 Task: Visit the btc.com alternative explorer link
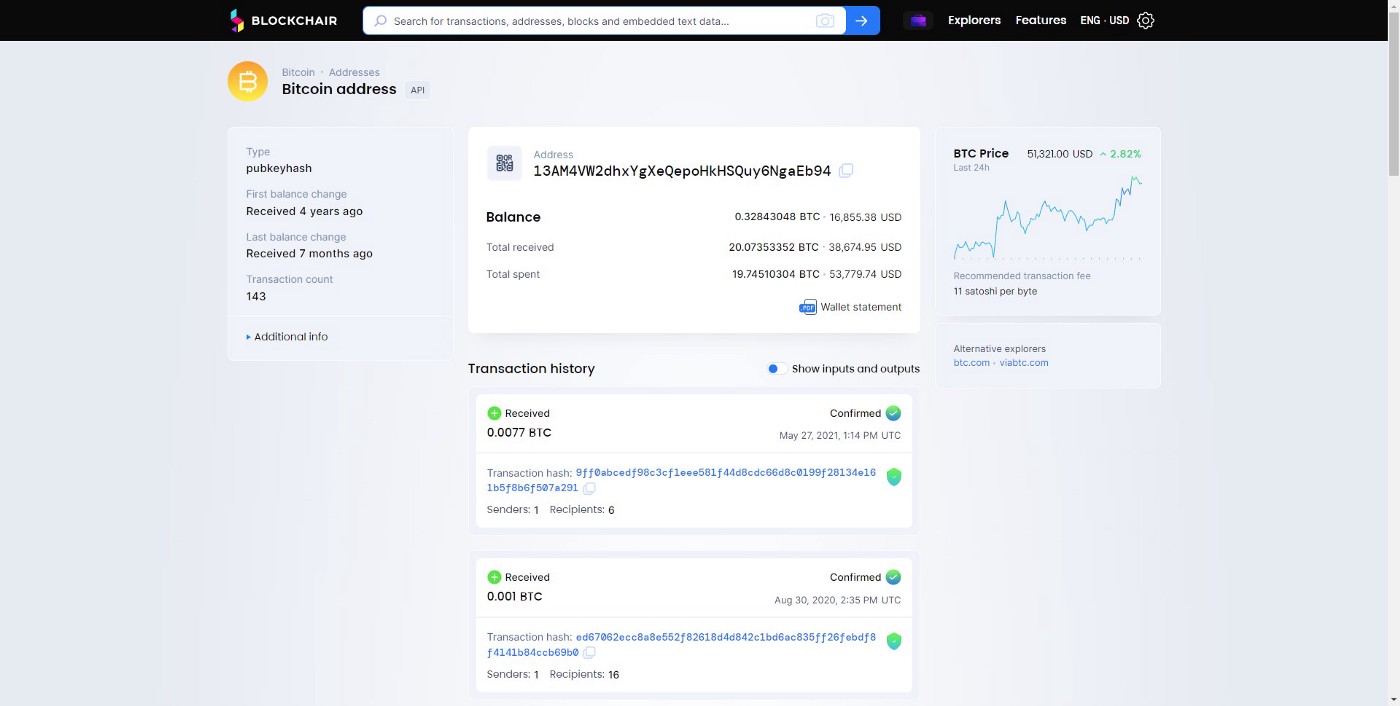pyautogui.click(x=970, y=362)
